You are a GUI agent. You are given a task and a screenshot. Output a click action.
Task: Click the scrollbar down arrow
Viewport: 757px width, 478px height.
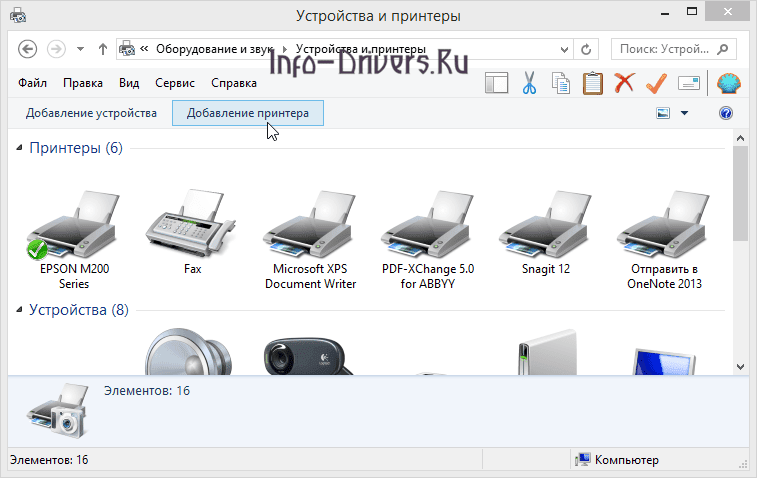[x=740, y=366]
